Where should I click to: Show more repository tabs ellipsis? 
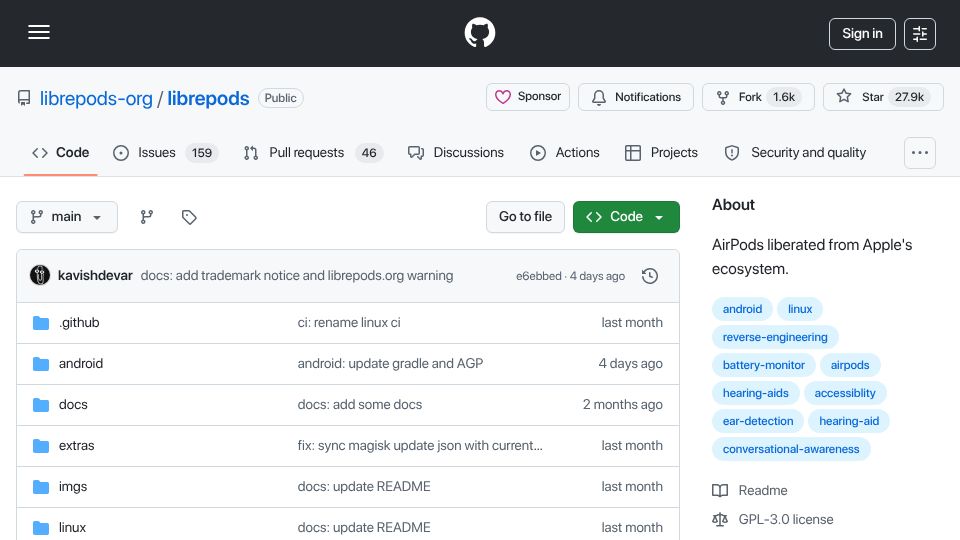(920, 152)
